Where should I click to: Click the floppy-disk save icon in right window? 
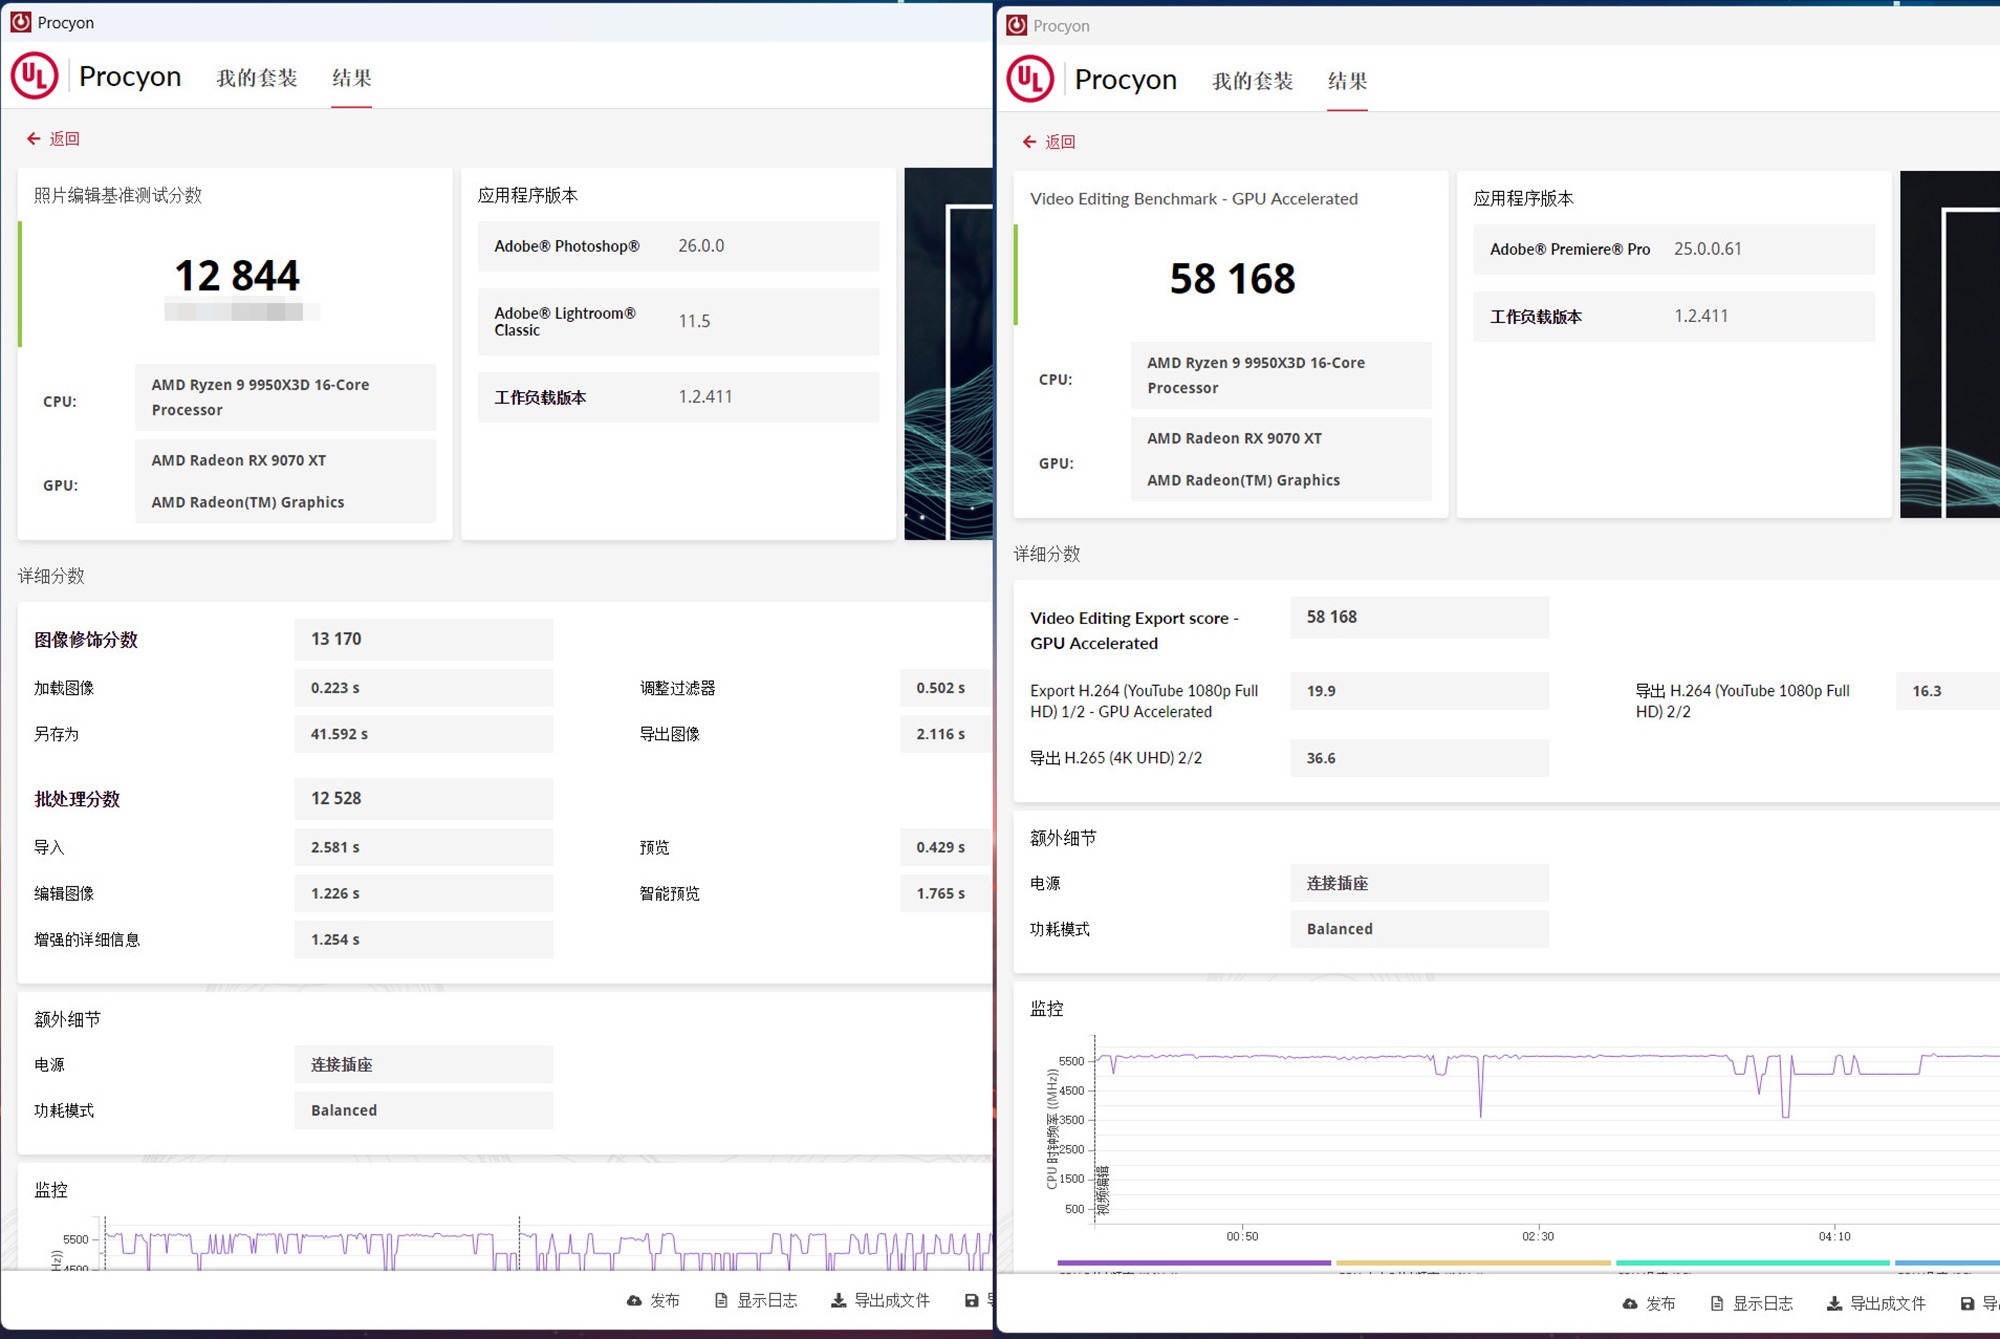1967,1304
